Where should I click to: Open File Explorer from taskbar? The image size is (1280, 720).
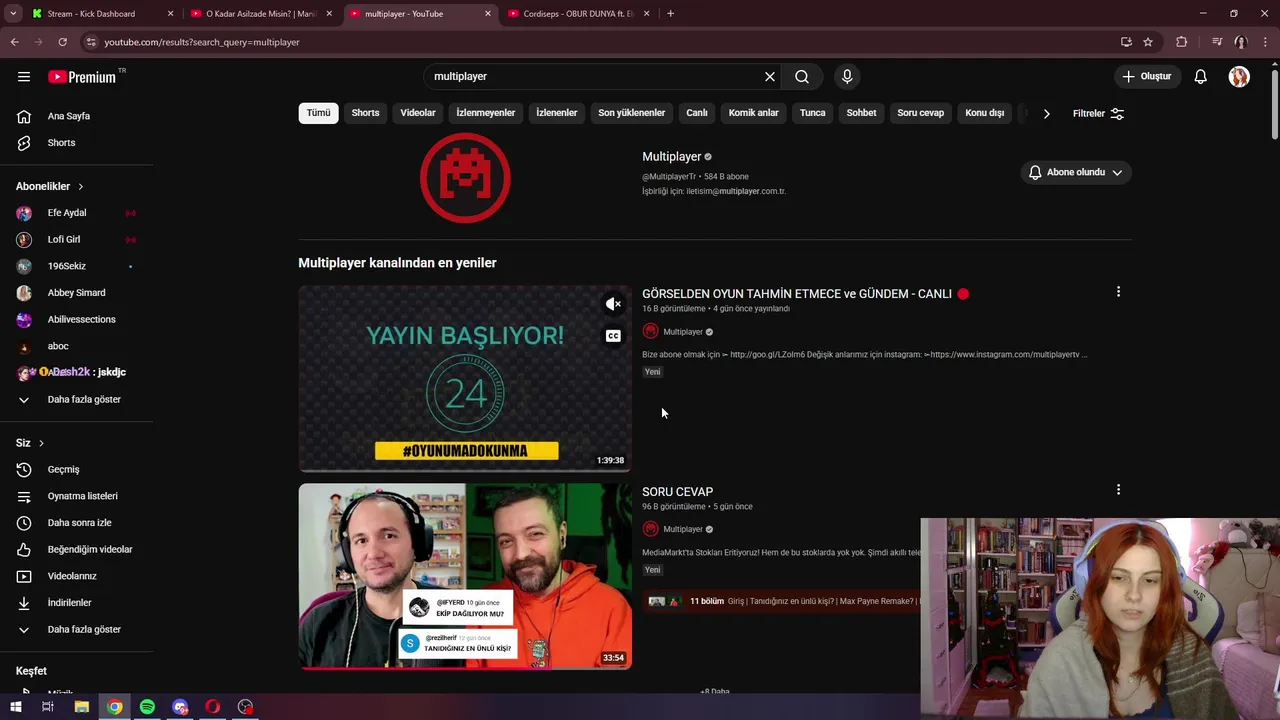coord(82,707)
